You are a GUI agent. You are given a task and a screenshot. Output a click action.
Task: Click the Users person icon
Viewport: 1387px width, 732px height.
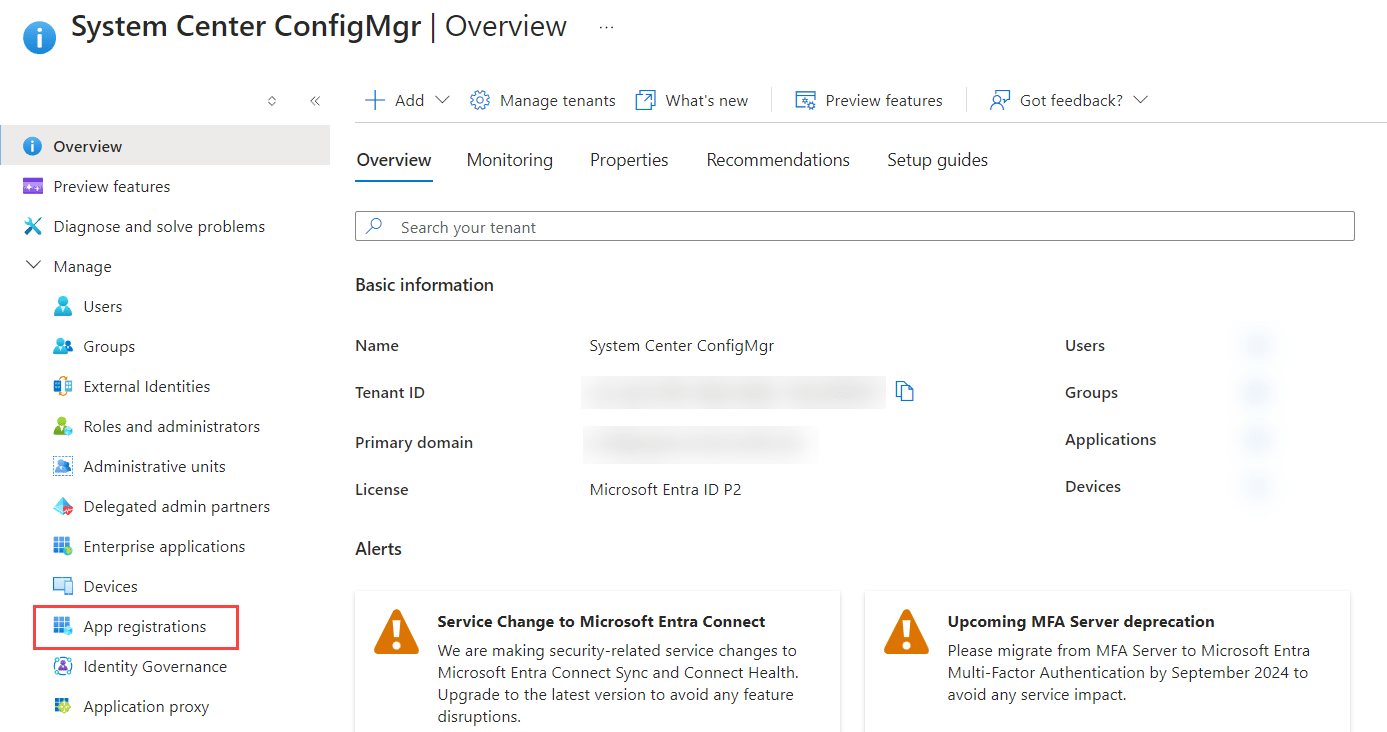[63, 306]
